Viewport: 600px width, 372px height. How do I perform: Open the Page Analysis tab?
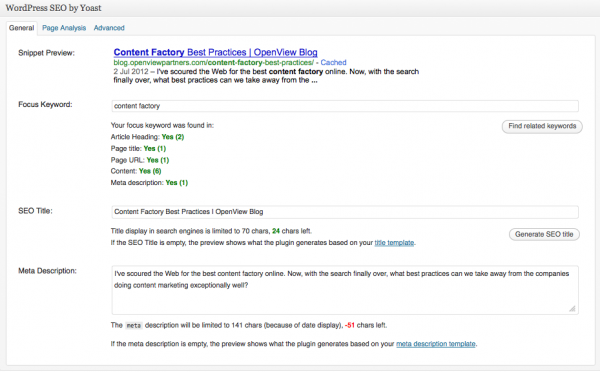pyautogui.click(x=64, y=28)
